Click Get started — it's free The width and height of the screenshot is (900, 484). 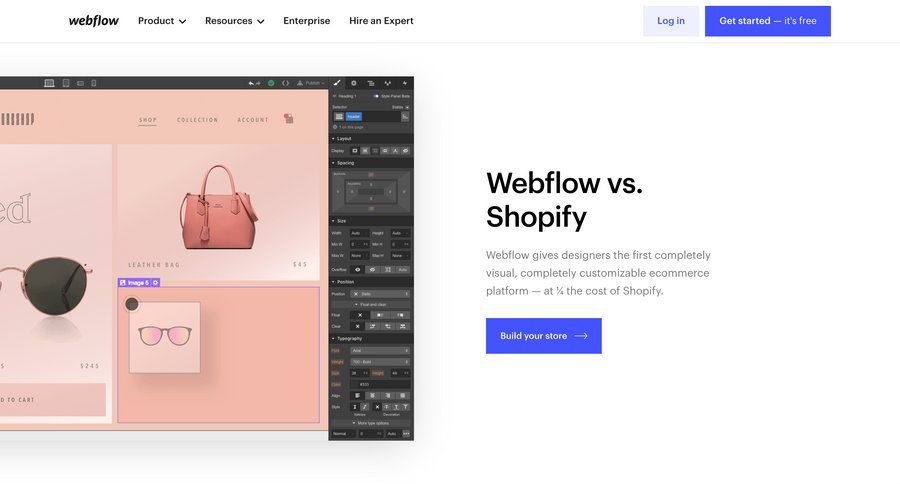coord(767,21)
